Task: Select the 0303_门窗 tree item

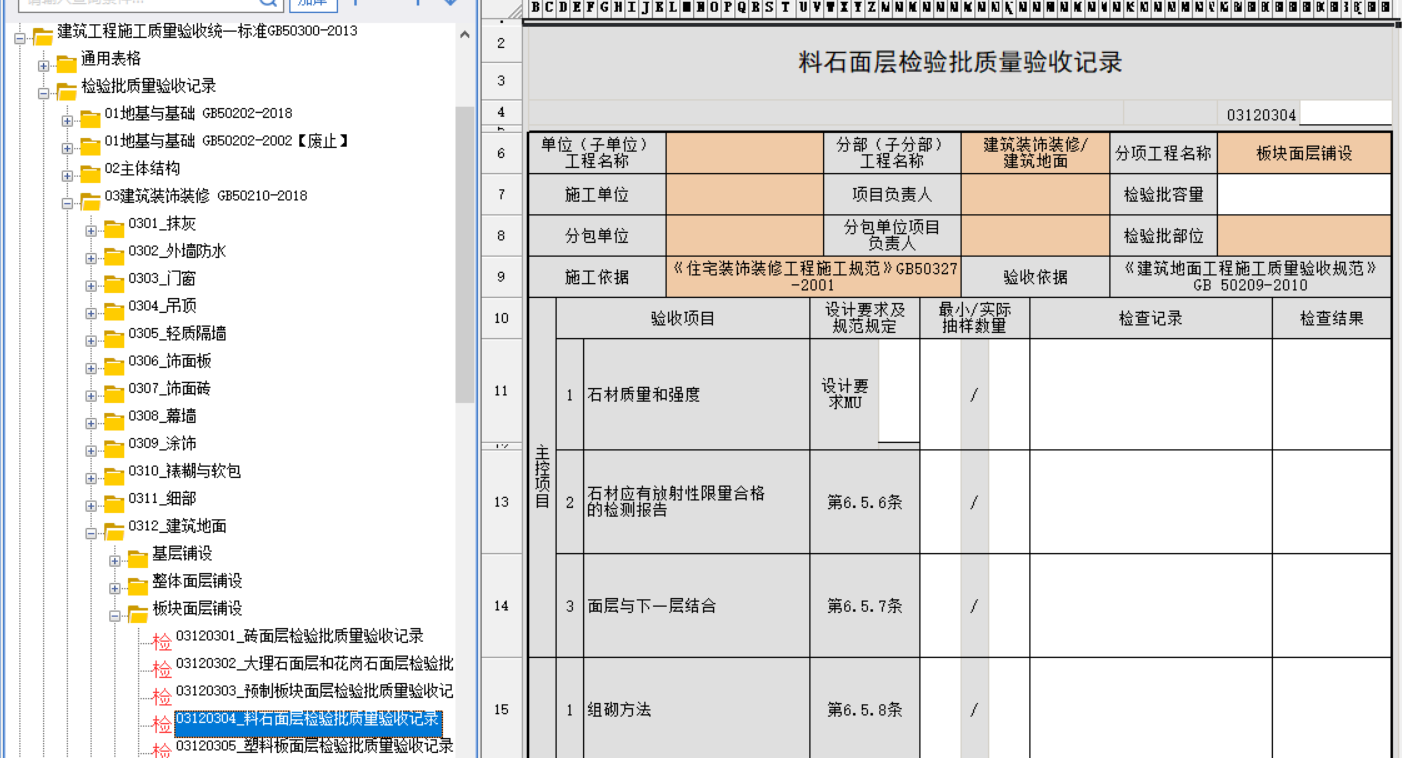Action: (162, 278)
